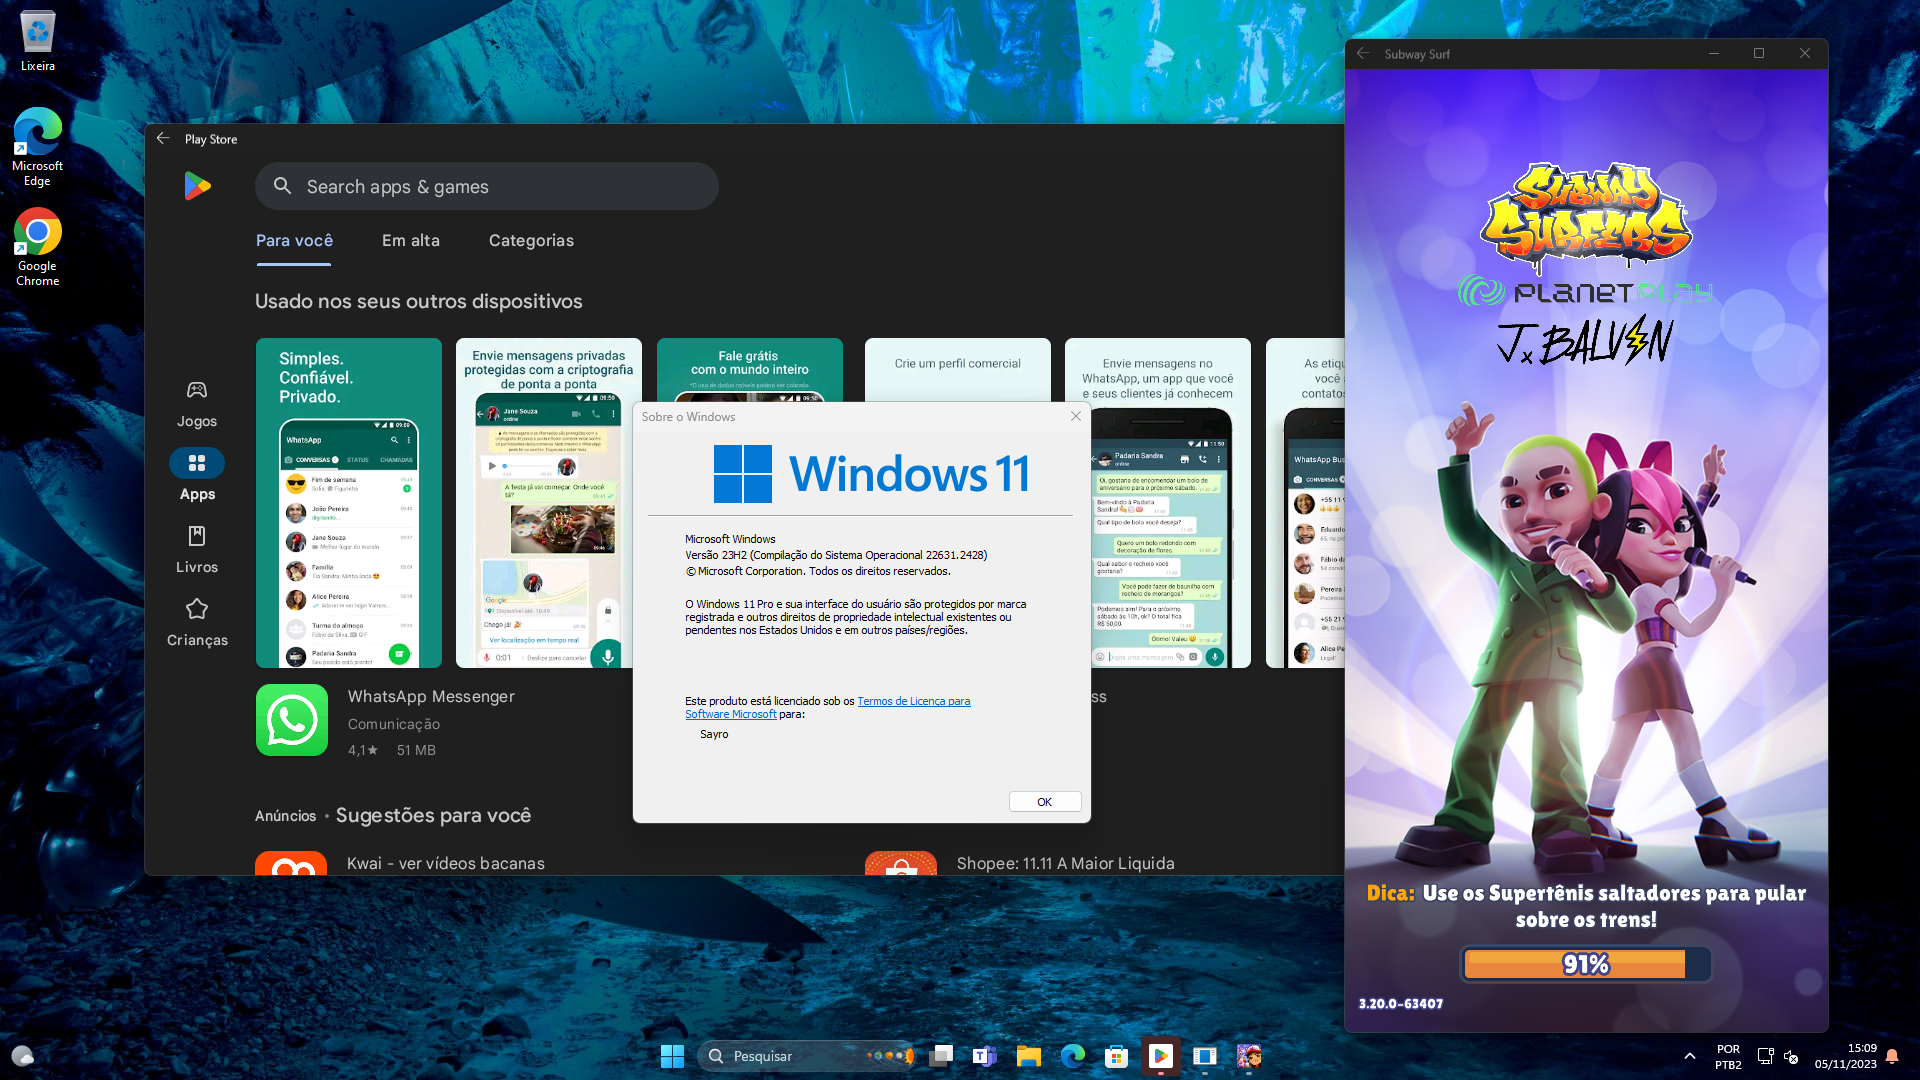Click the Google Play logo icon
1920x1080 pixels.
[x=197, y=186]
